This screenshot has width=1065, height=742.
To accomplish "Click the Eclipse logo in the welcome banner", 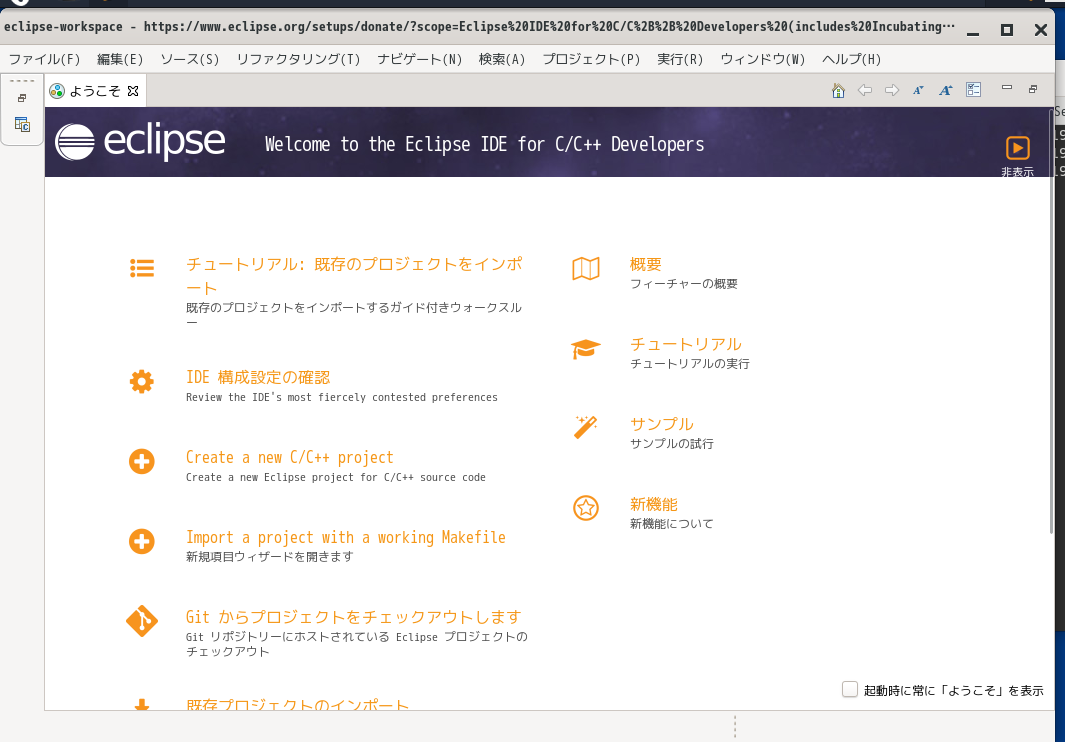I will (x=140, y=142).
